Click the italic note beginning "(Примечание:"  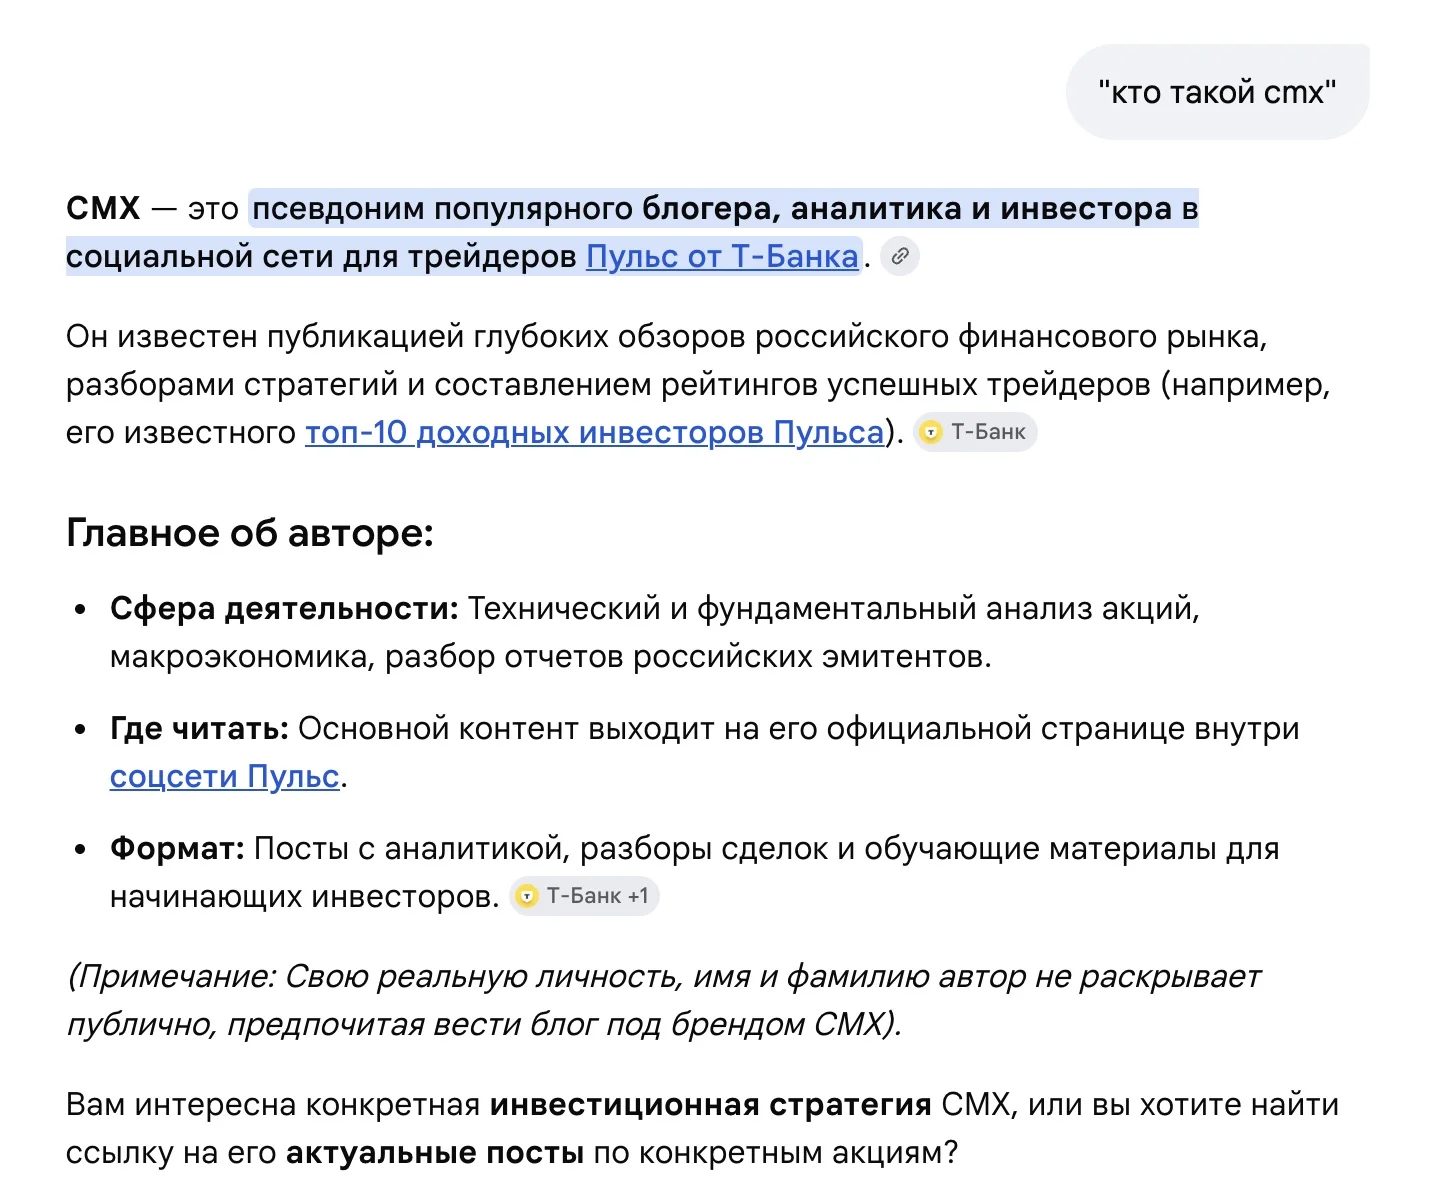pos(663,1001)
